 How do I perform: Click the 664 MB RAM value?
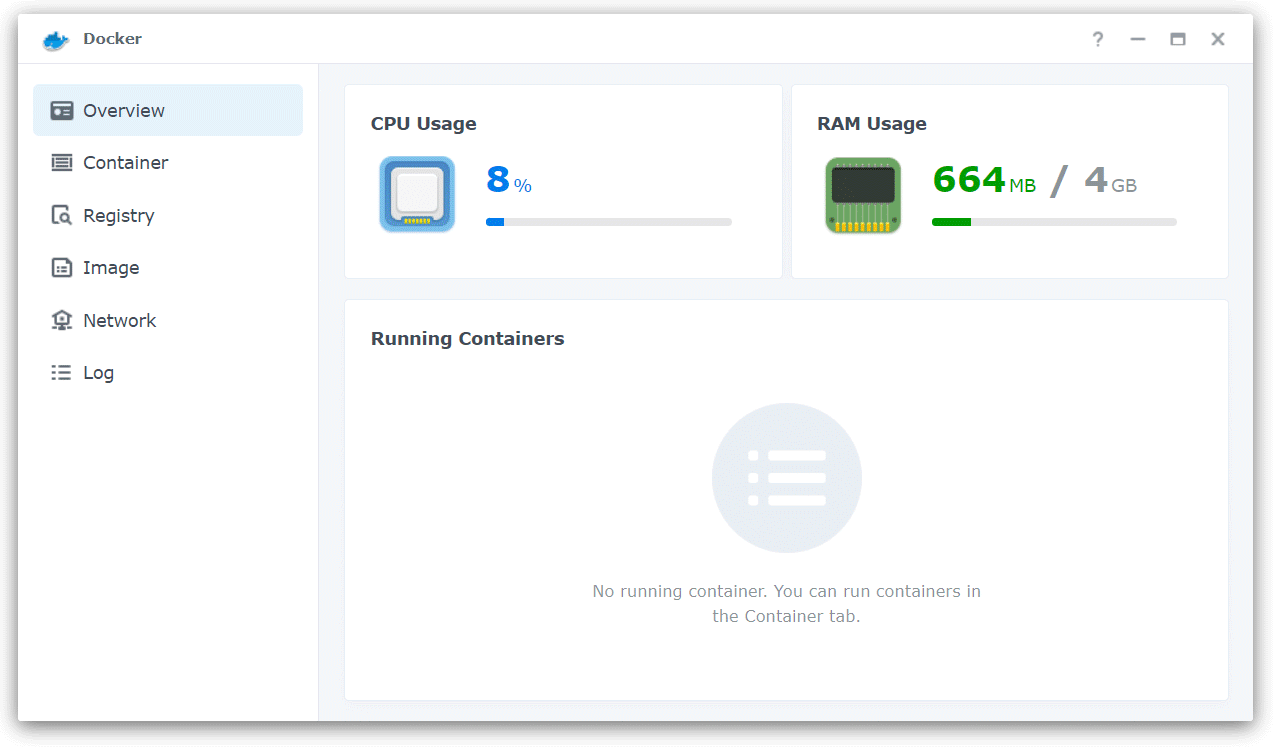984,180
